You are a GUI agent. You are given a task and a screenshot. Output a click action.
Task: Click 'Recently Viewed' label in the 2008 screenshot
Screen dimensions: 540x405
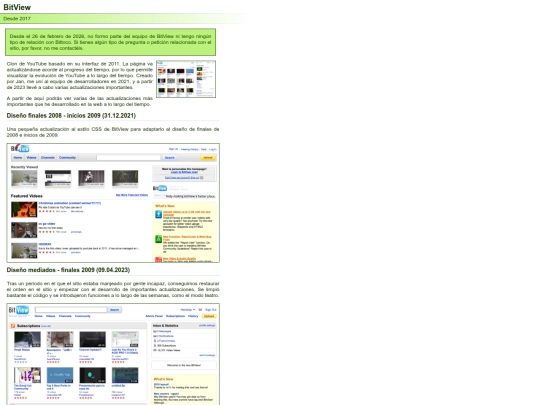[x=24, y=167]
